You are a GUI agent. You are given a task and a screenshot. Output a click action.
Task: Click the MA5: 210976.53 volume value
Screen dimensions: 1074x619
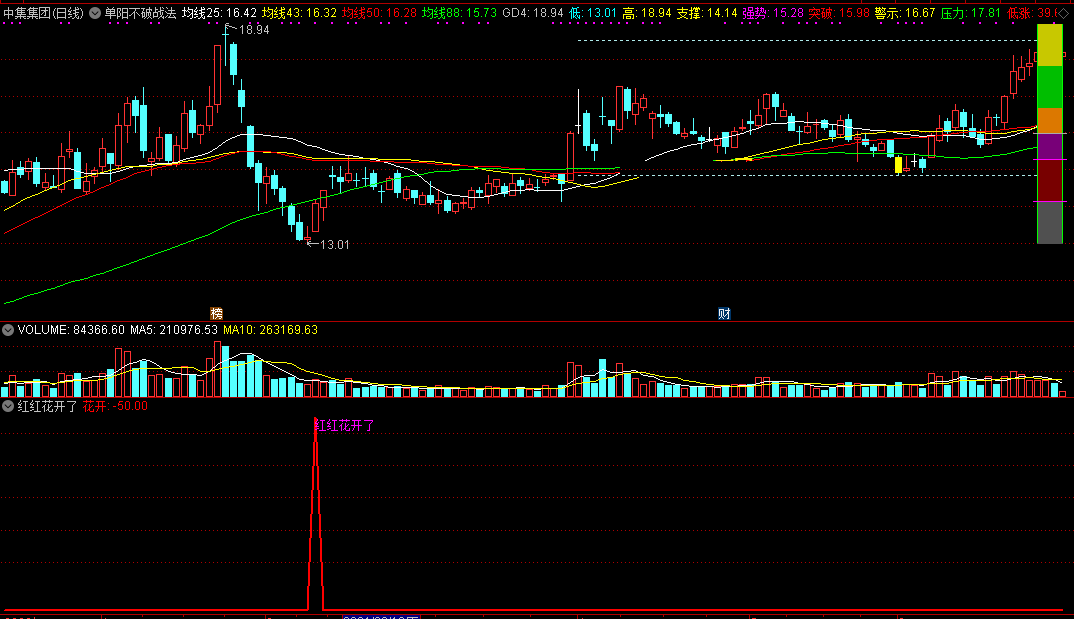(x=174, y=330)
